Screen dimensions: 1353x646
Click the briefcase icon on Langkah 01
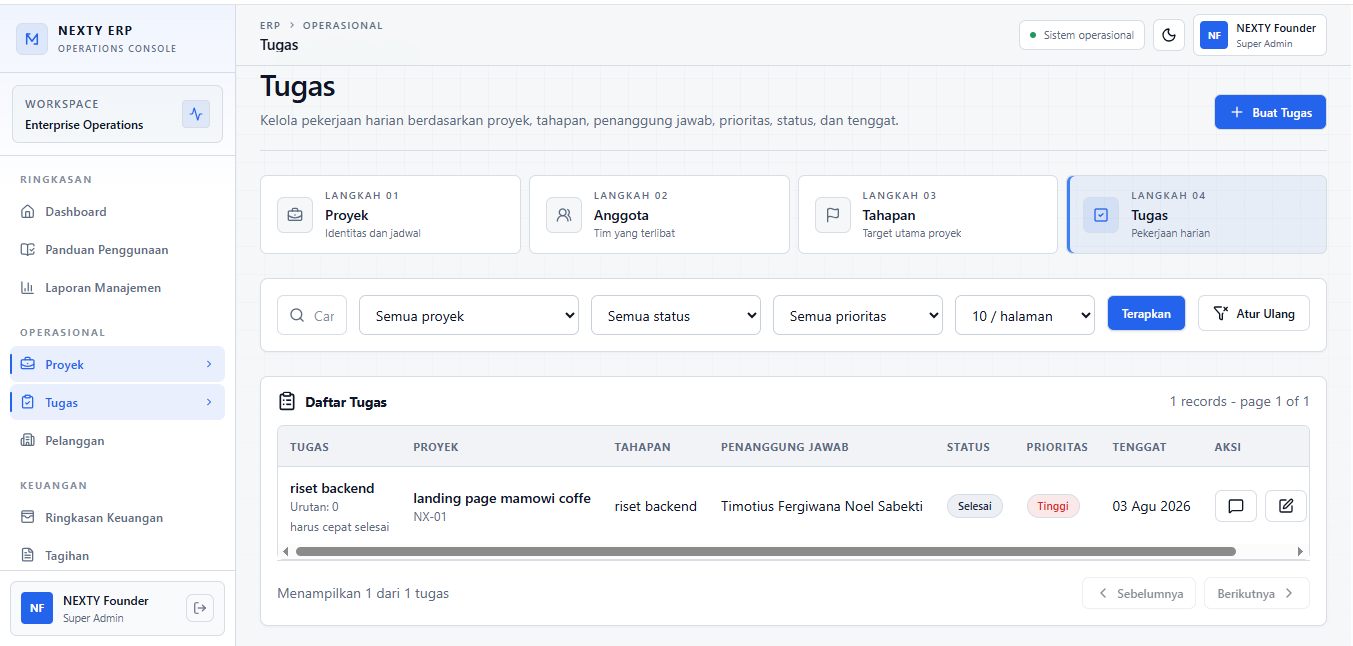[x=295, y=215]
